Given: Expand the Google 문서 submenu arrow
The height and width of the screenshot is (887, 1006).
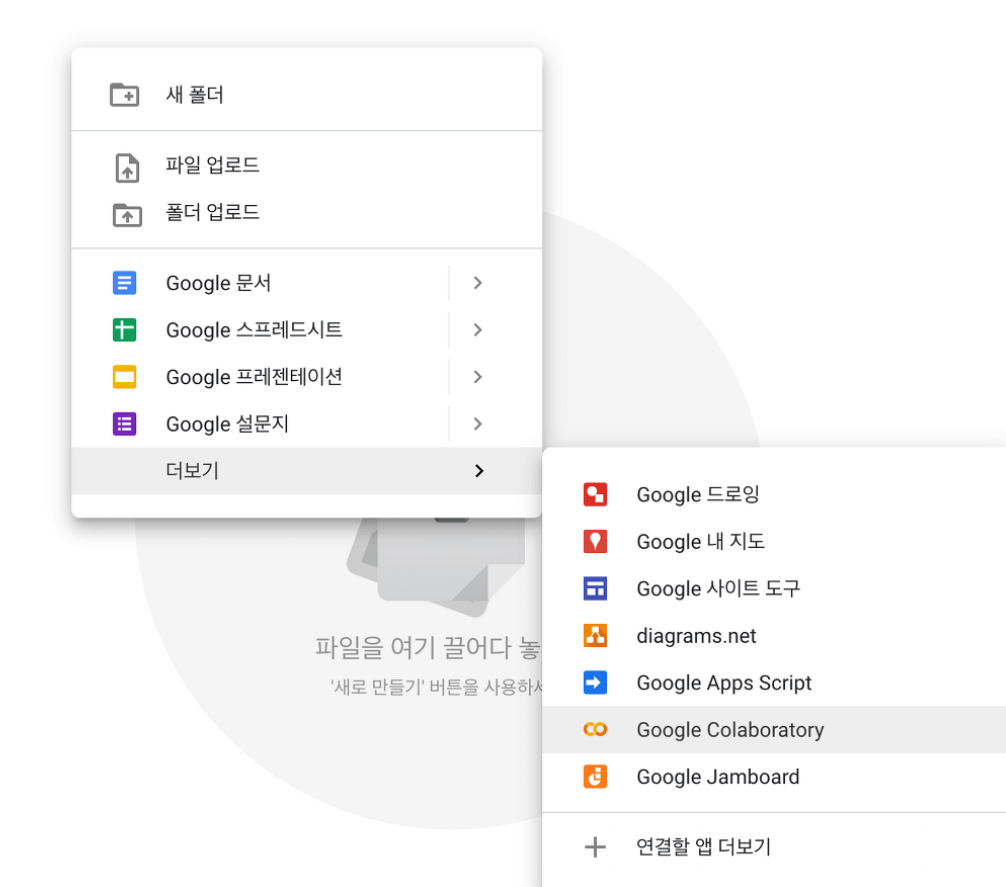Looking at the screenshot, I should (477, 283).
